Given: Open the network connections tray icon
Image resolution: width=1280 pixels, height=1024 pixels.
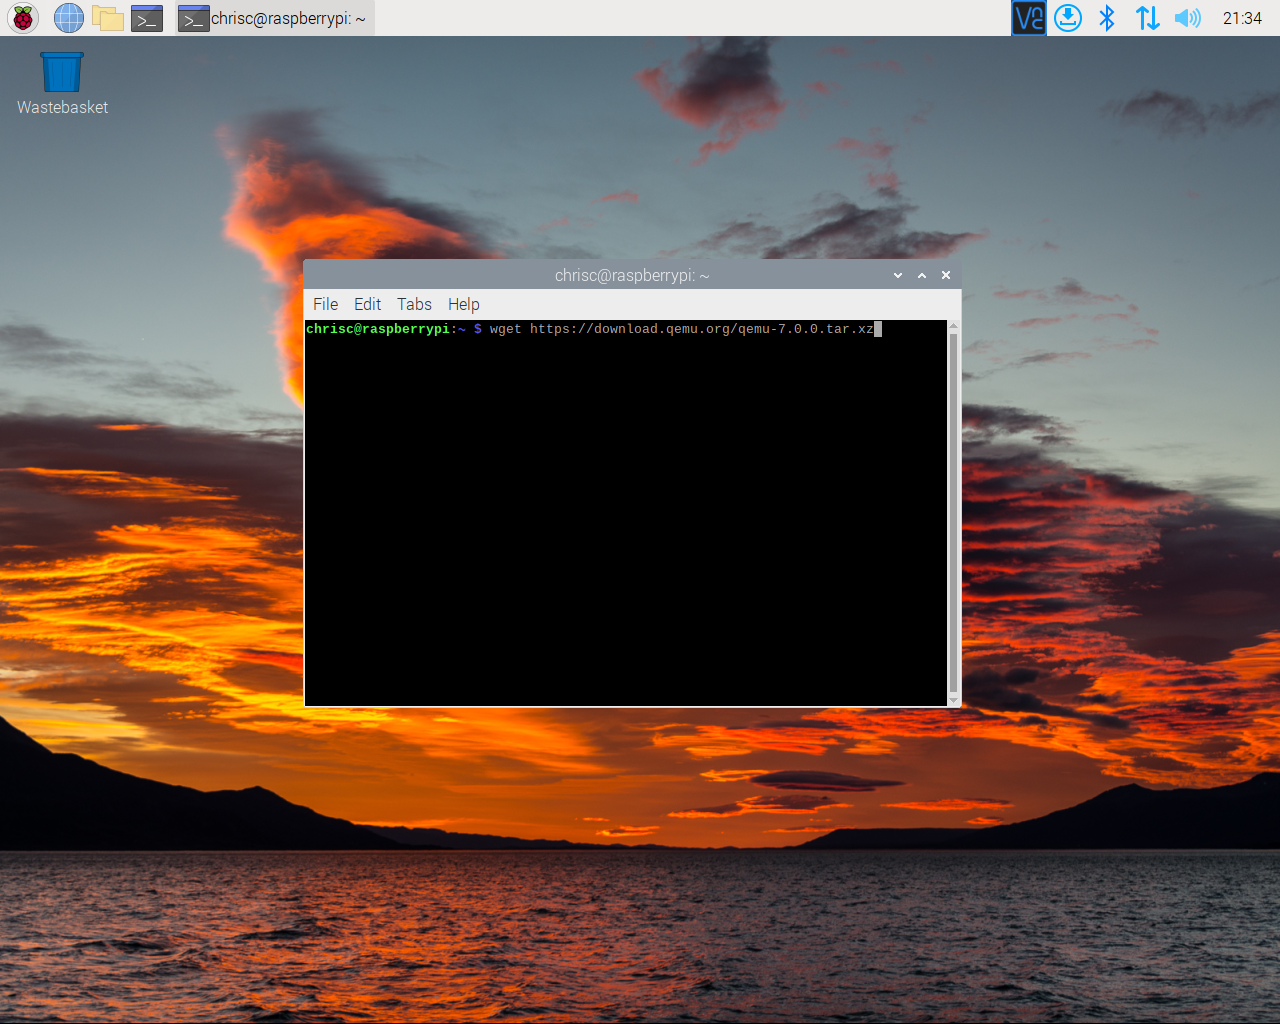Looking at the screenshot, I should click(1147, 18).
